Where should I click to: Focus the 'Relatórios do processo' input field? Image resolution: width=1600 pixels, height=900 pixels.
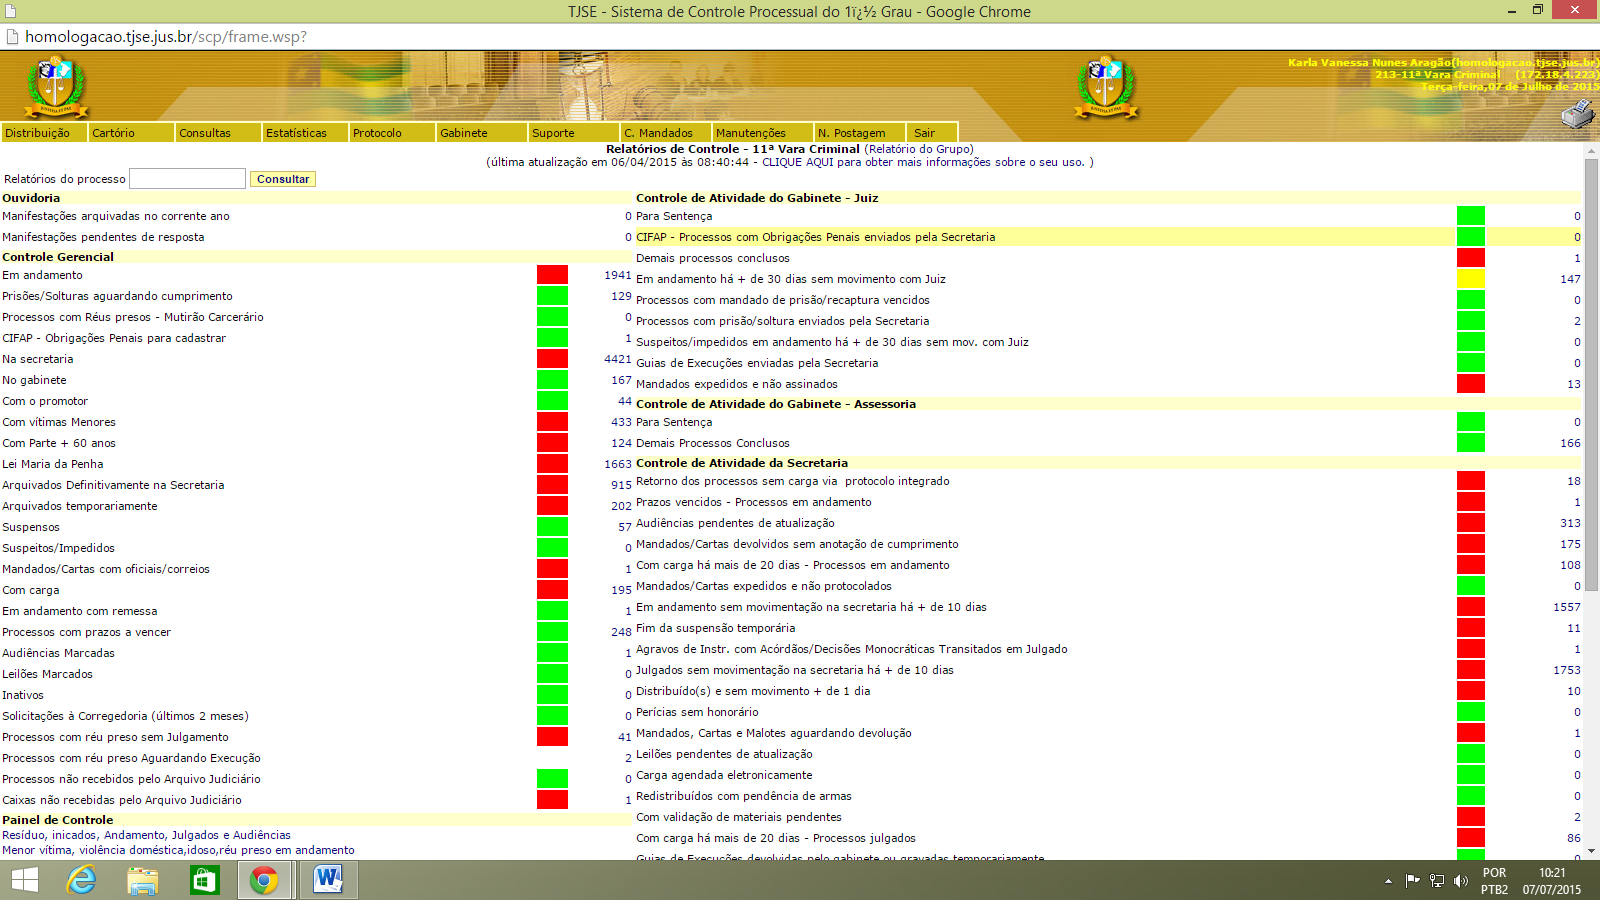[x=187, y=179]
